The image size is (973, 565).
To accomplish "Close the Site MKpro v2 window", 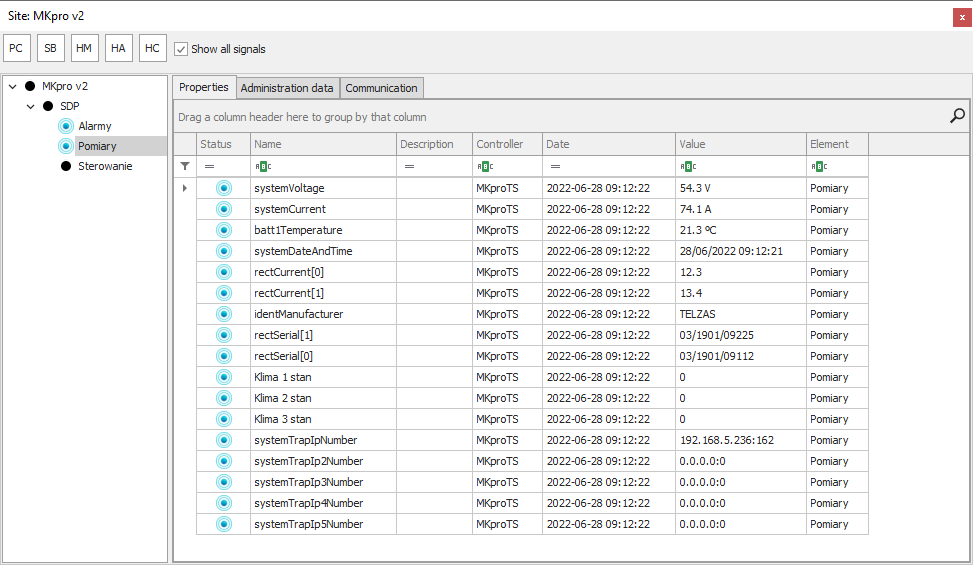I will (x=962, y=17).
